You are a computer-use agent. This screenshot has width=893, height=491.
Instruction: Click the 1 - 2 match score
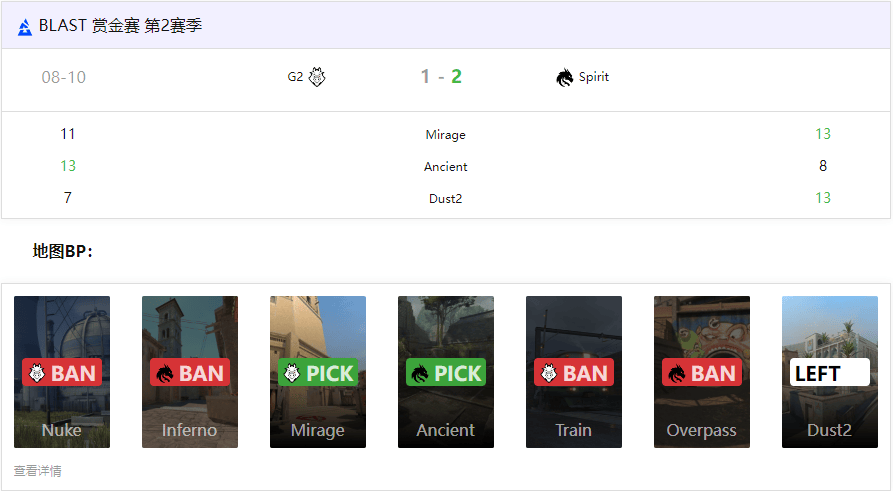(x=441, y=76)
